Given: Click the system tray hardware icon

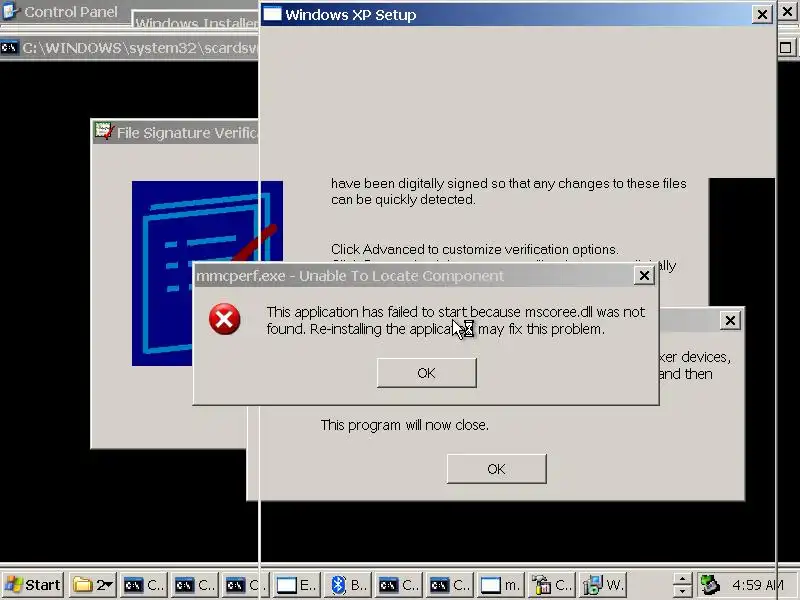Looking at the screenshot, I should 710,585.
